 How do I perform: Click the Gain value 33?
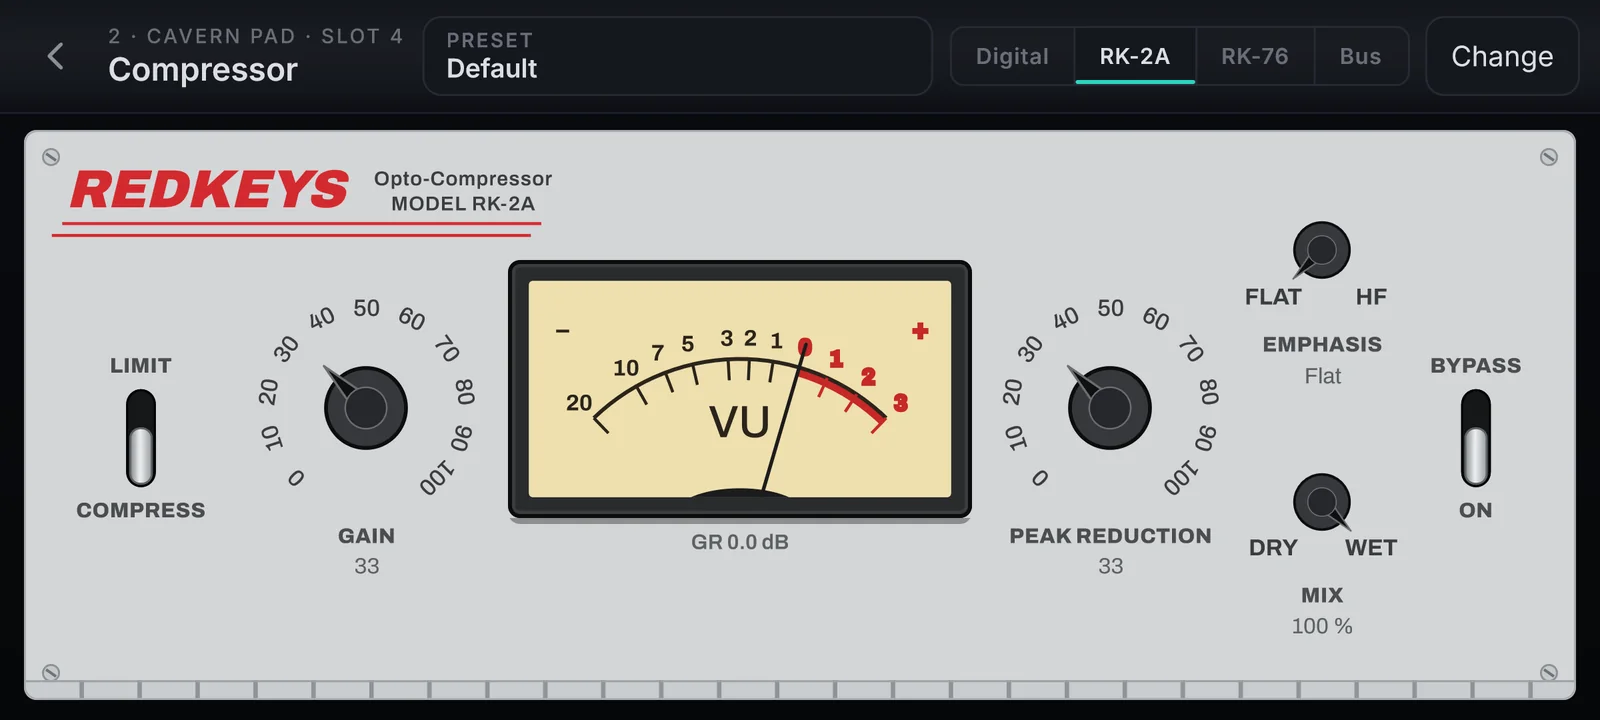point(367,566)
